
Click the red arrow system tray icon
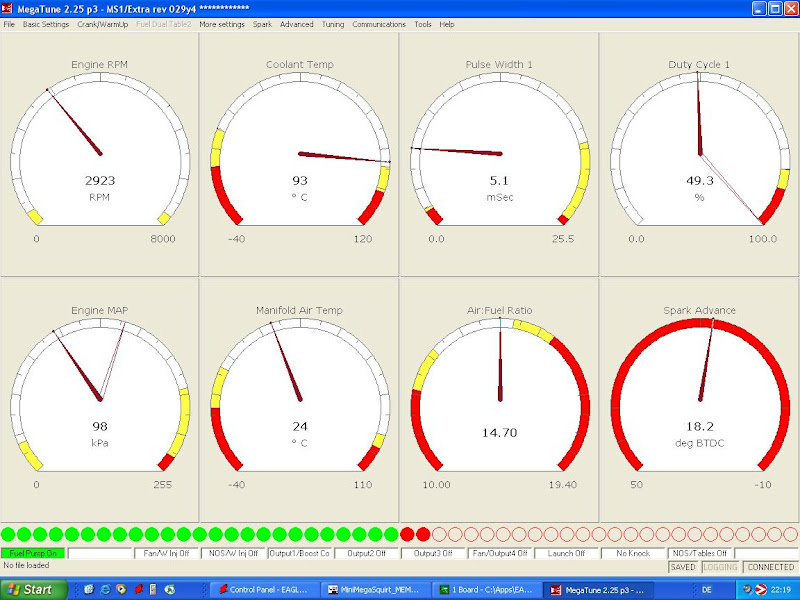click(x=761, y=590)
